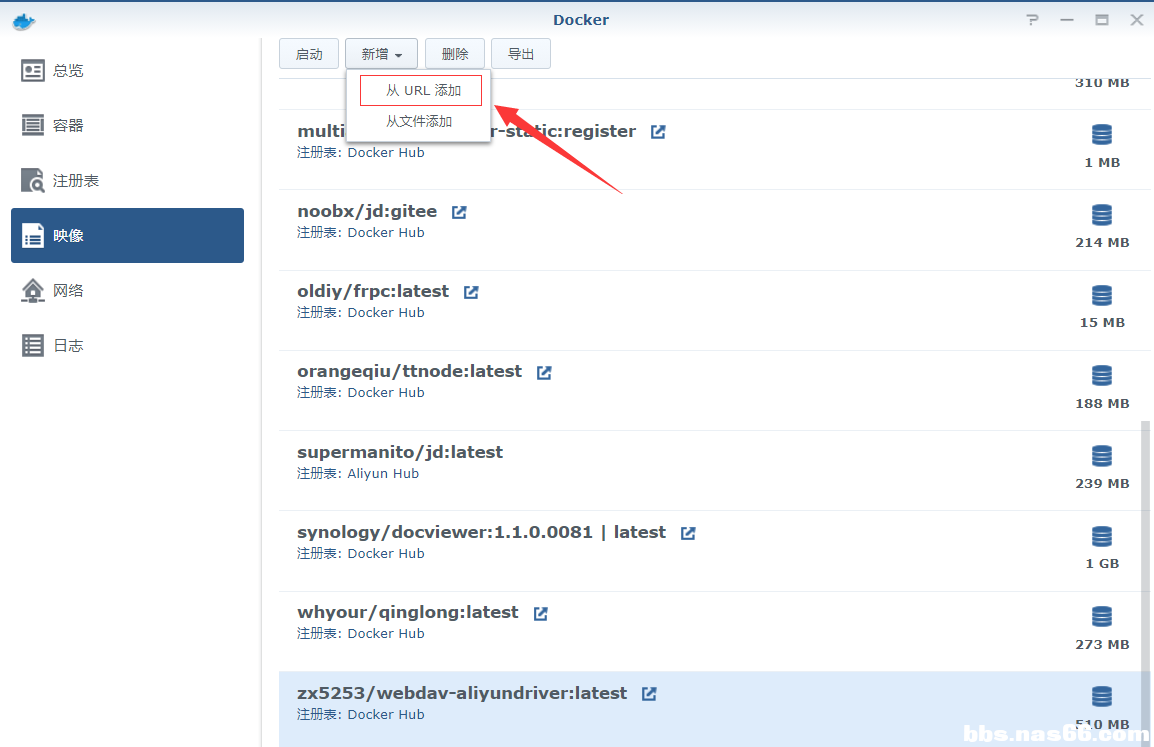Click the Docker whale app icon
This screenshot has width=1154, height=747.
point(24,21)
